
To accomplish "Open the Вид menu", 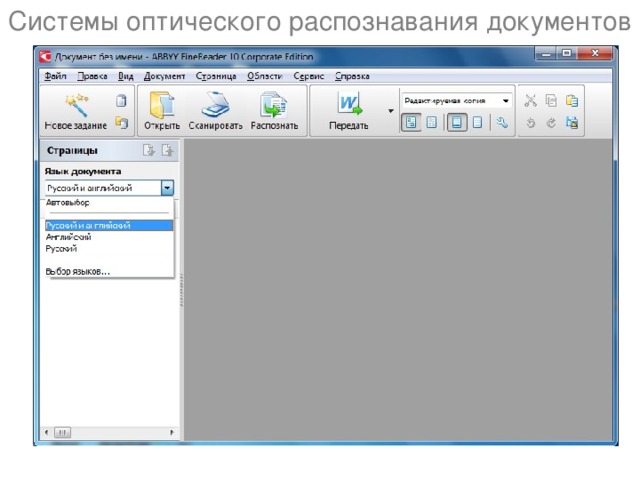I will coord(126,76).
